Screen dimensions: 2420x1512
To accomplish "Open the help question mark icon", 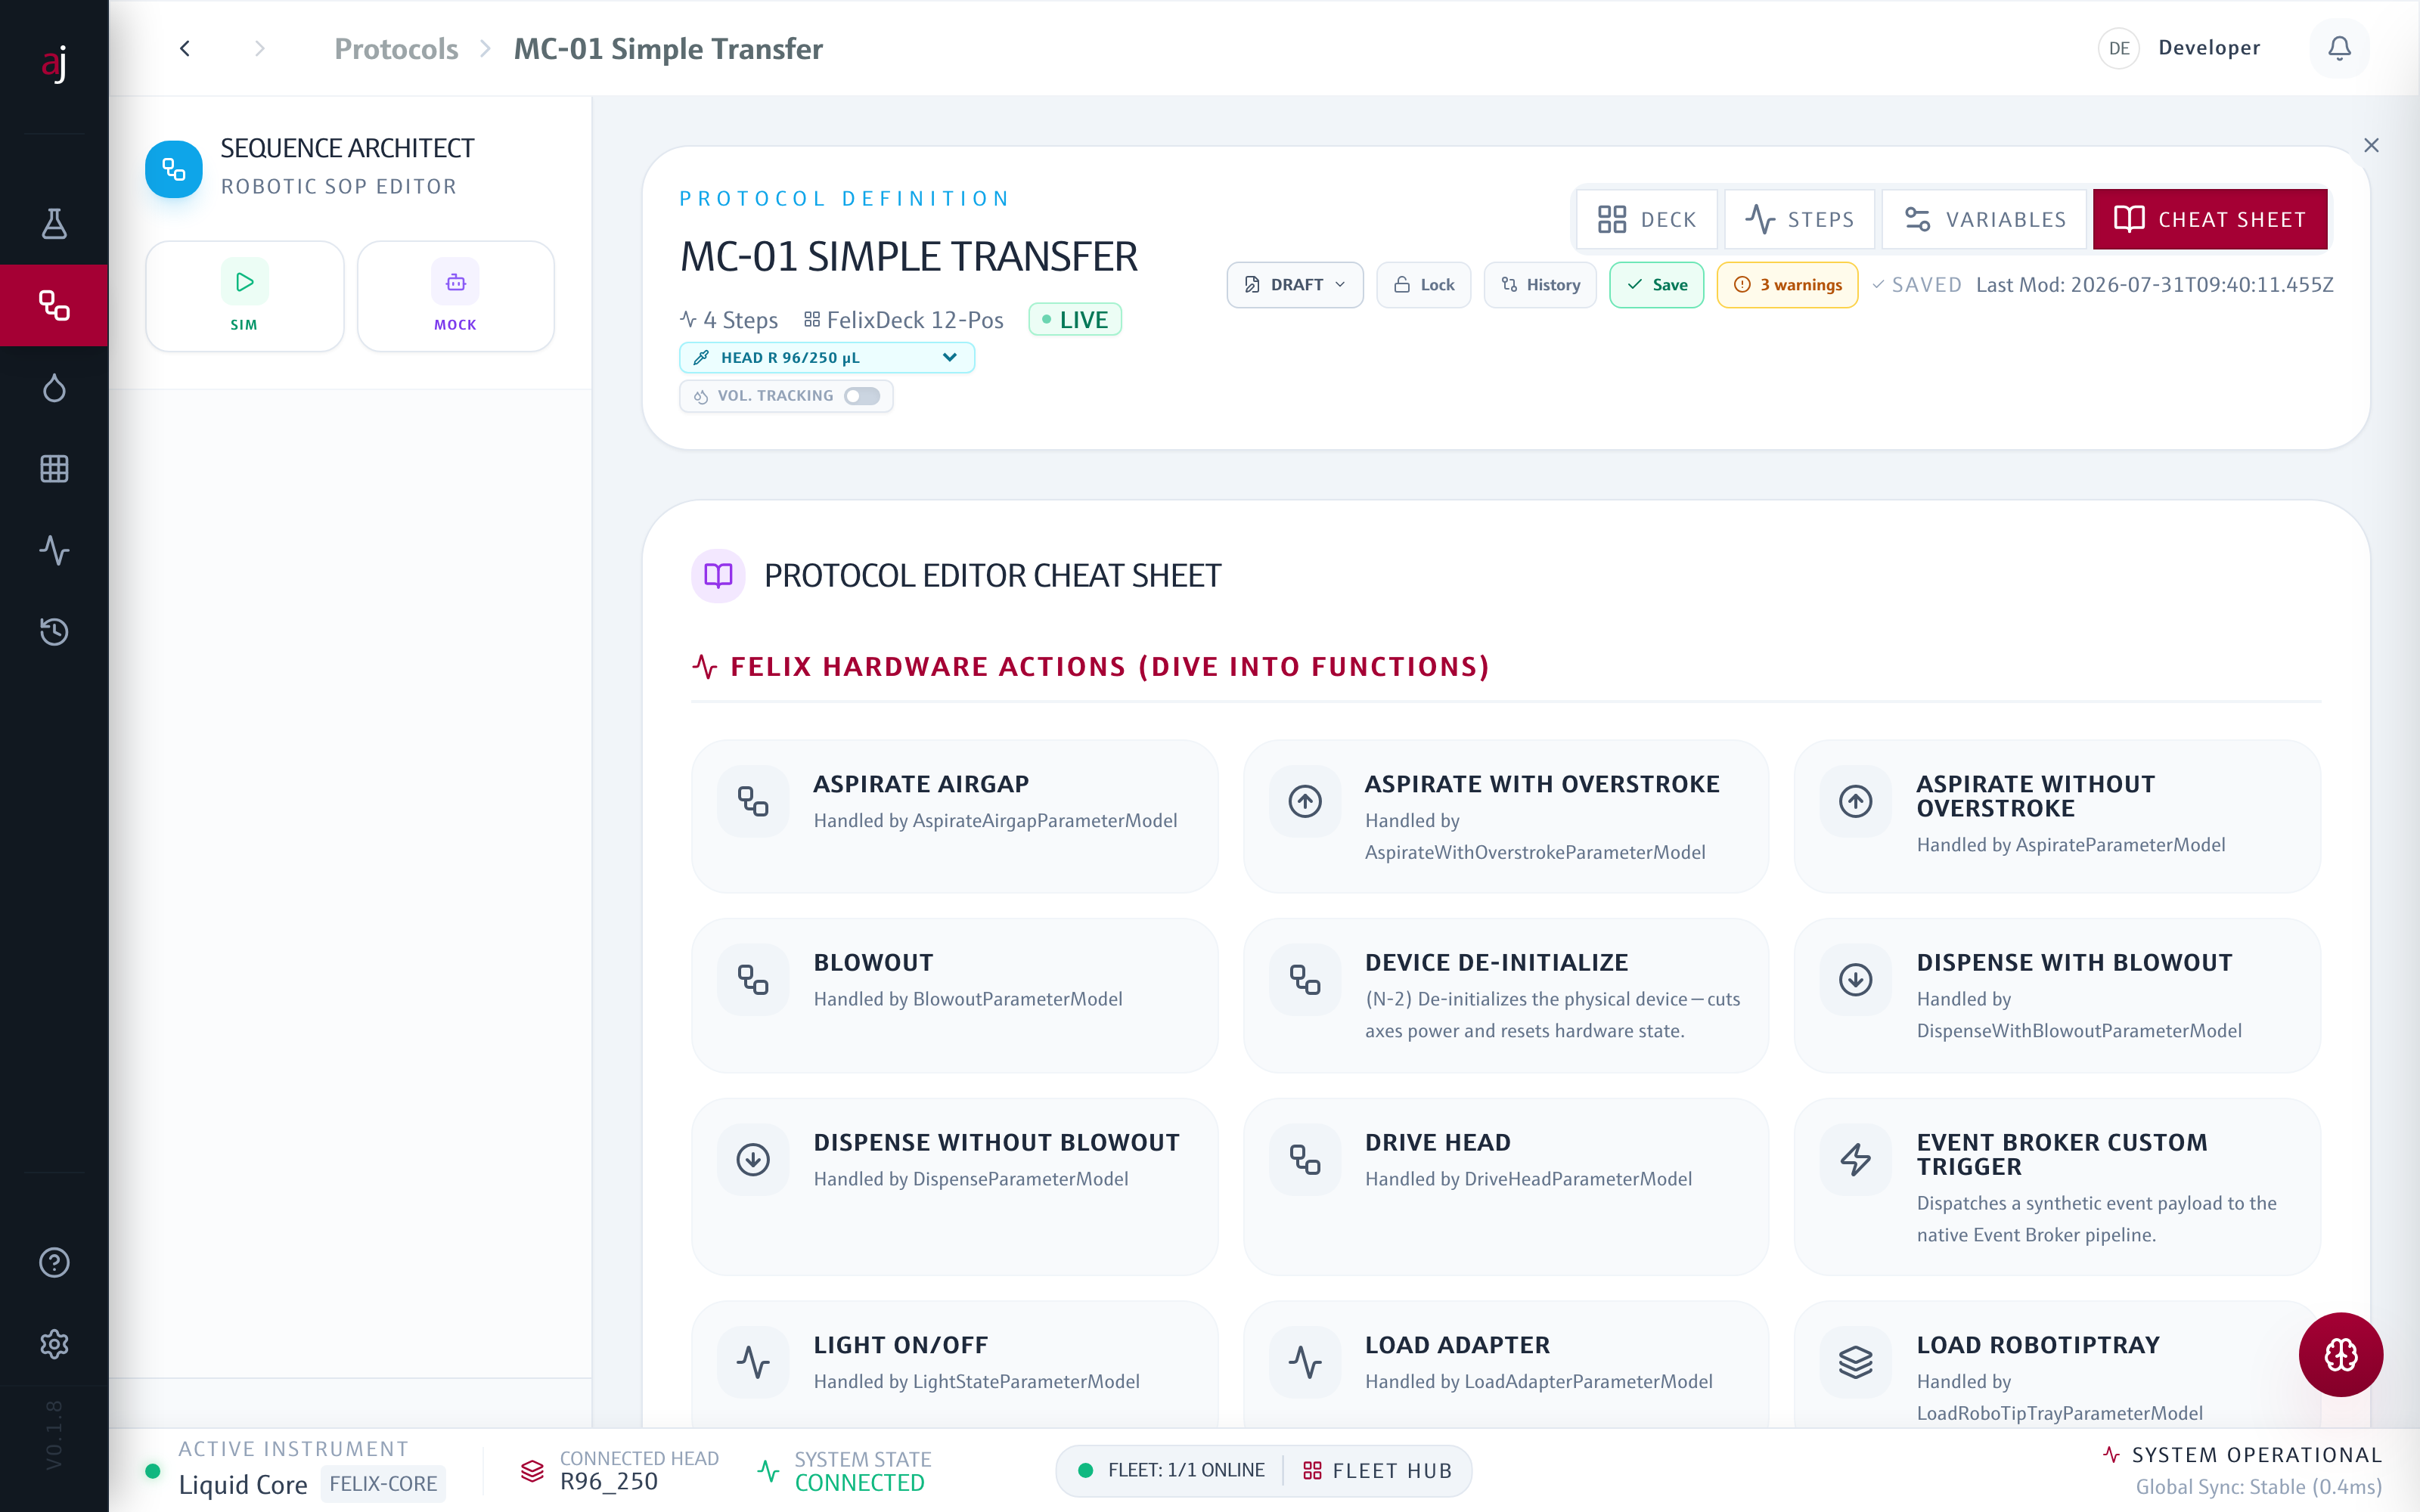I will tap(54, 1262).
